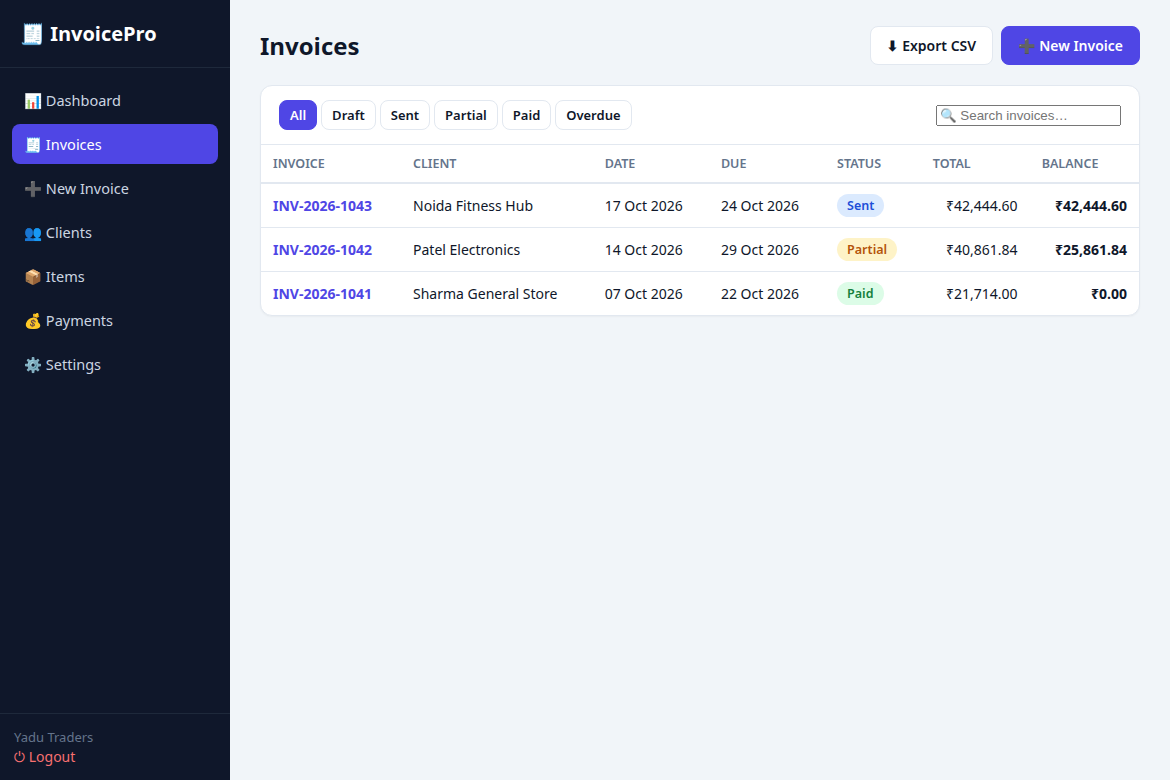This screenshot has width=1170, height=780.
Task: Select the All filter tab
Action: [x=298, y=115]
